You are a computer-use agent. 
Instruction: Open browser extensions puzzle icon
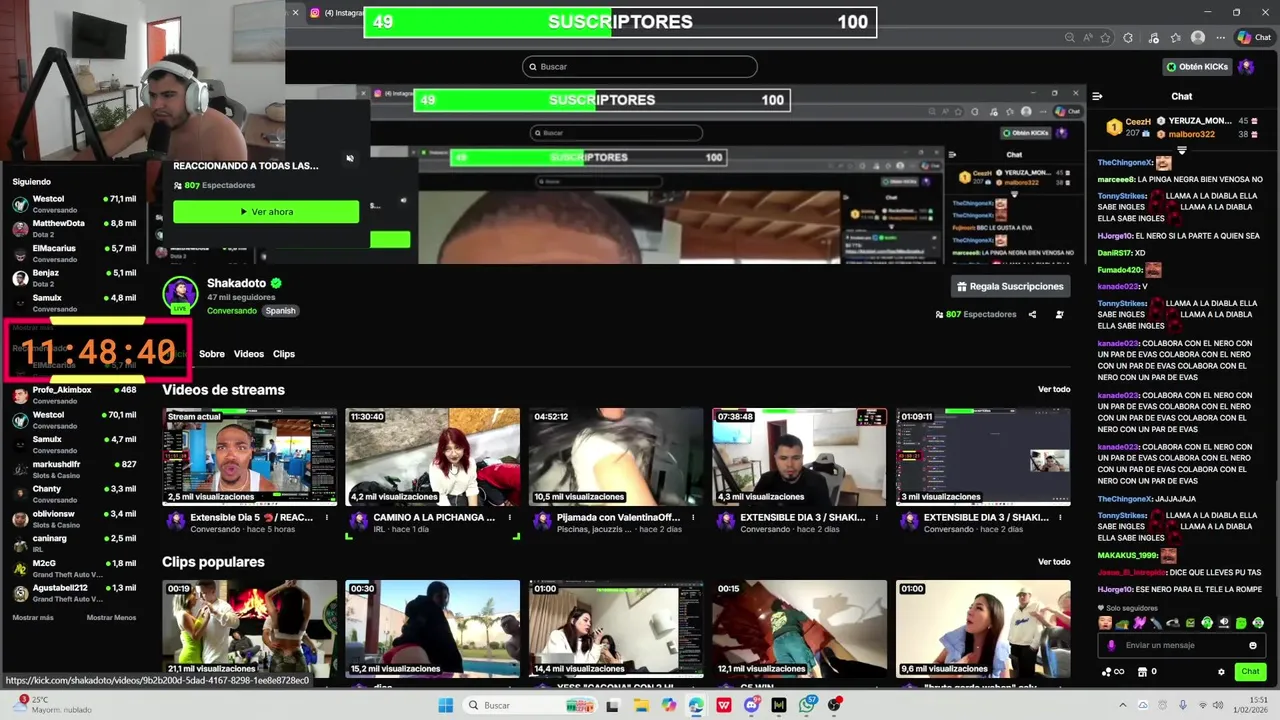(1128, 38)
